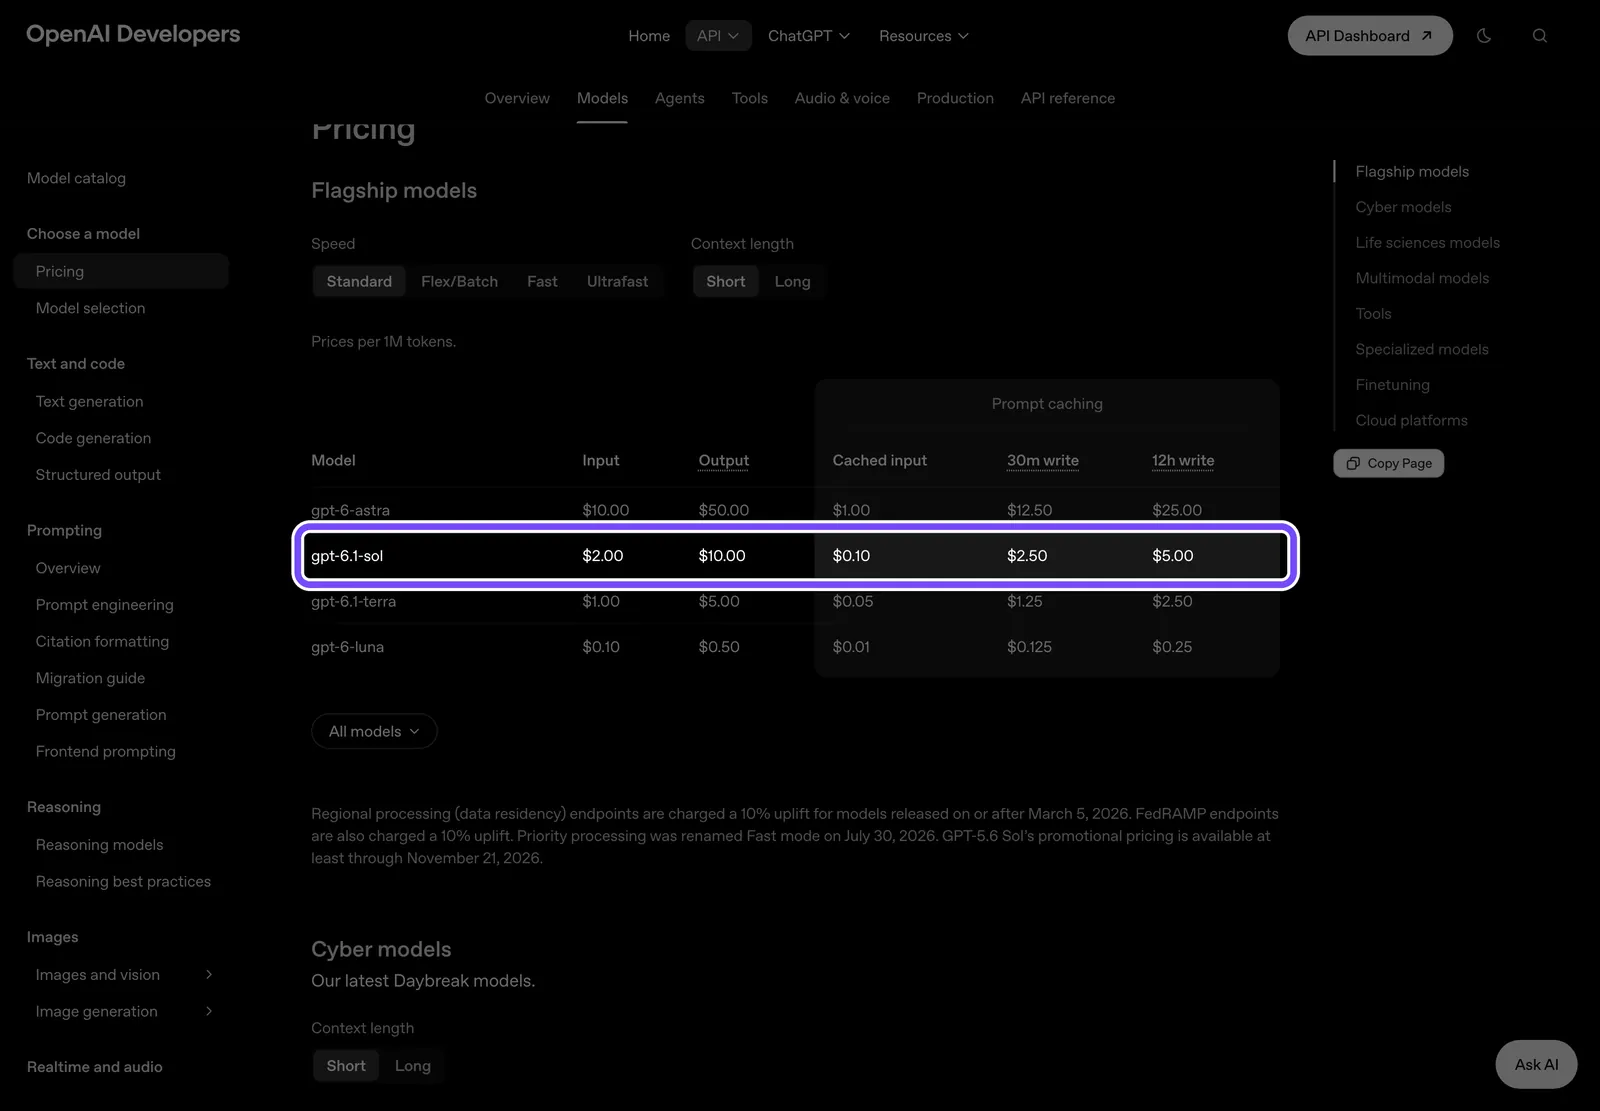Select Short context length under Cyber models
The image size is (1600, 1111).
[346, 1066]
